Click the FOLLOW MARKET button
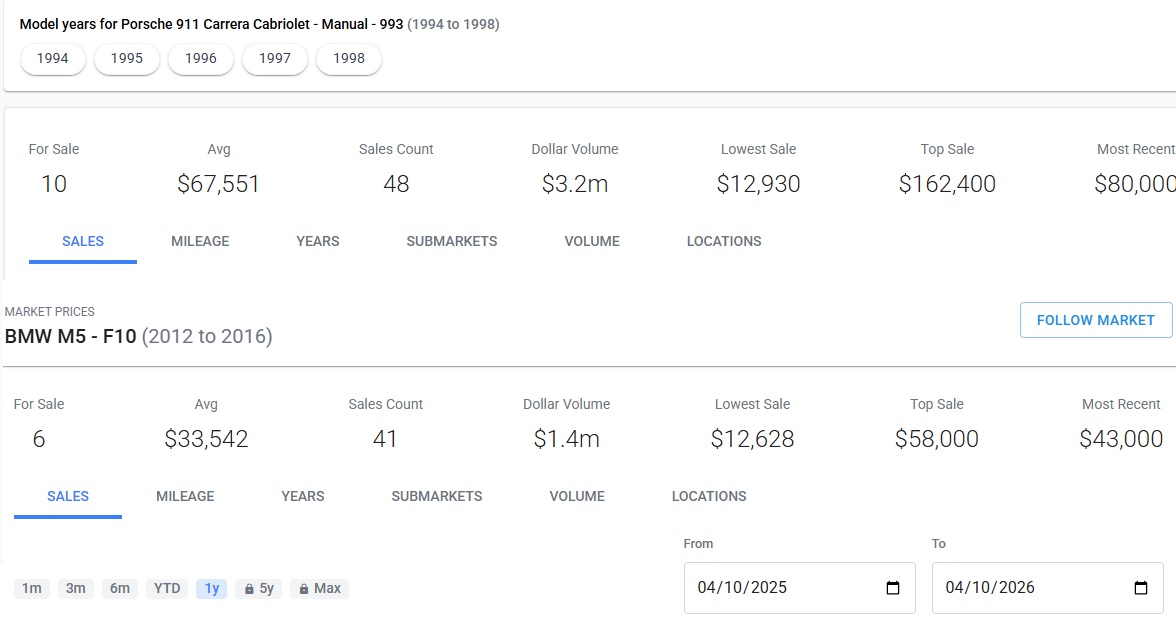Screen dimensions: 1176x624 pos(1096,320)
